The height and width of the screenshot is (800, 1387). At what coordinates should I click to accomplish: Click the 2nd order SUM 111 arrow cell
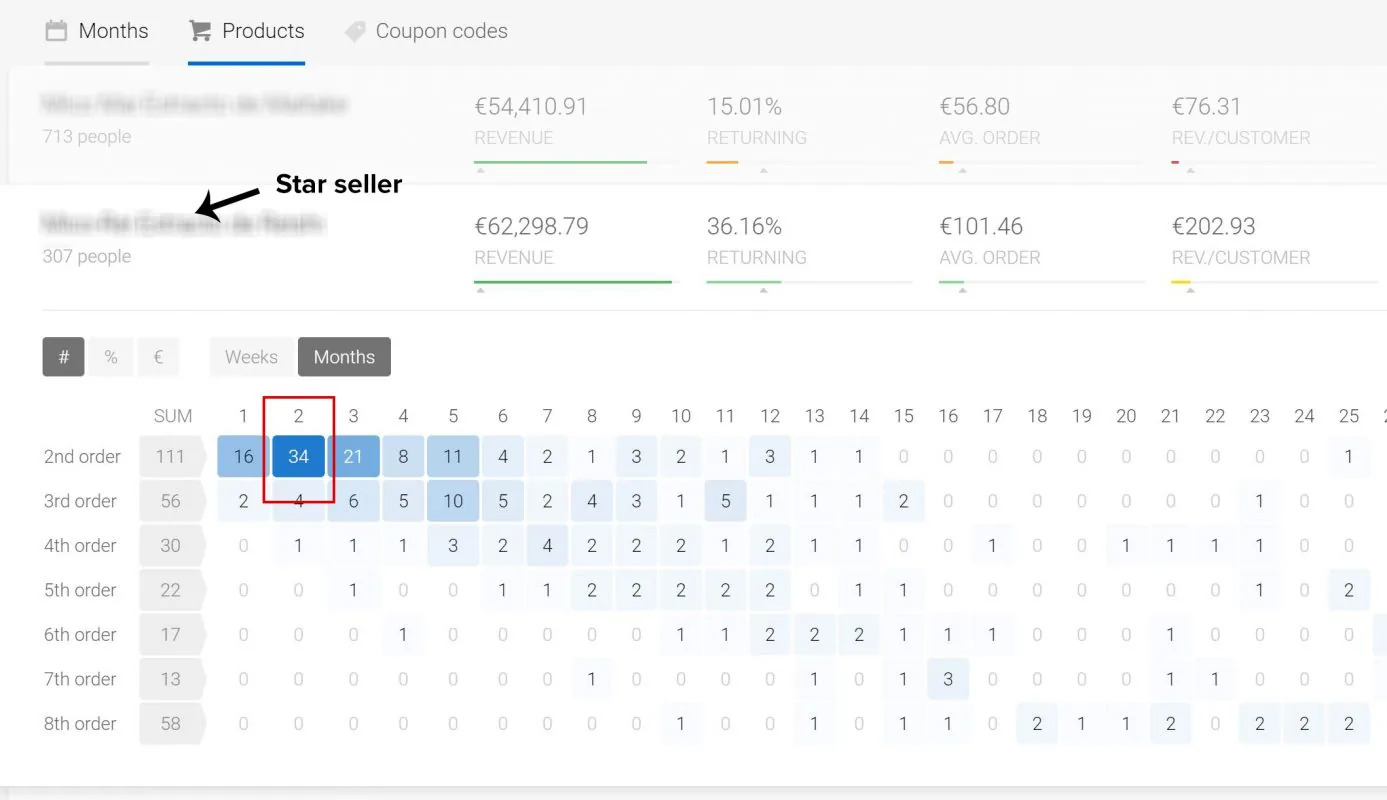173,457
